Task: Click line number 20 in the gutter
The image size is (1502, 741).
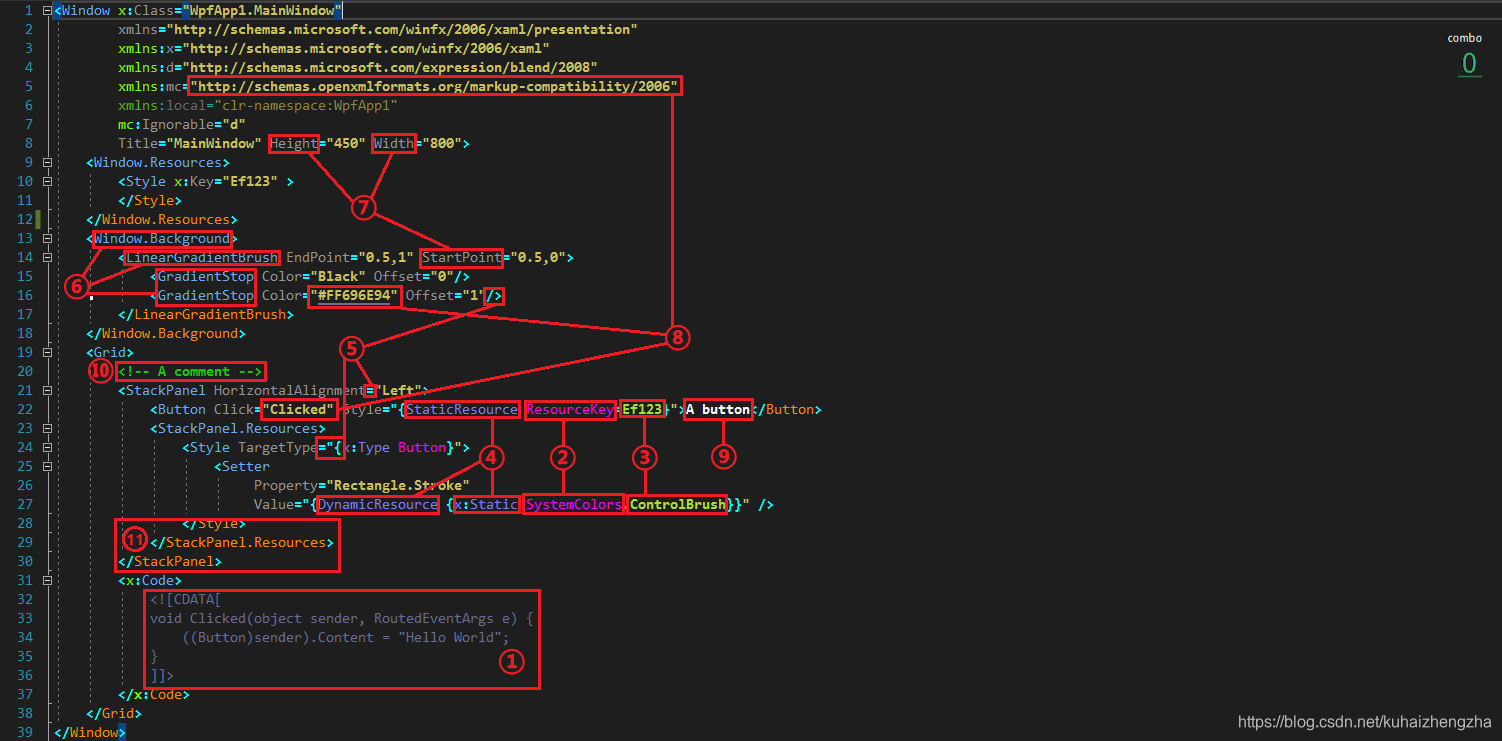Action: [x=25, y=372]
